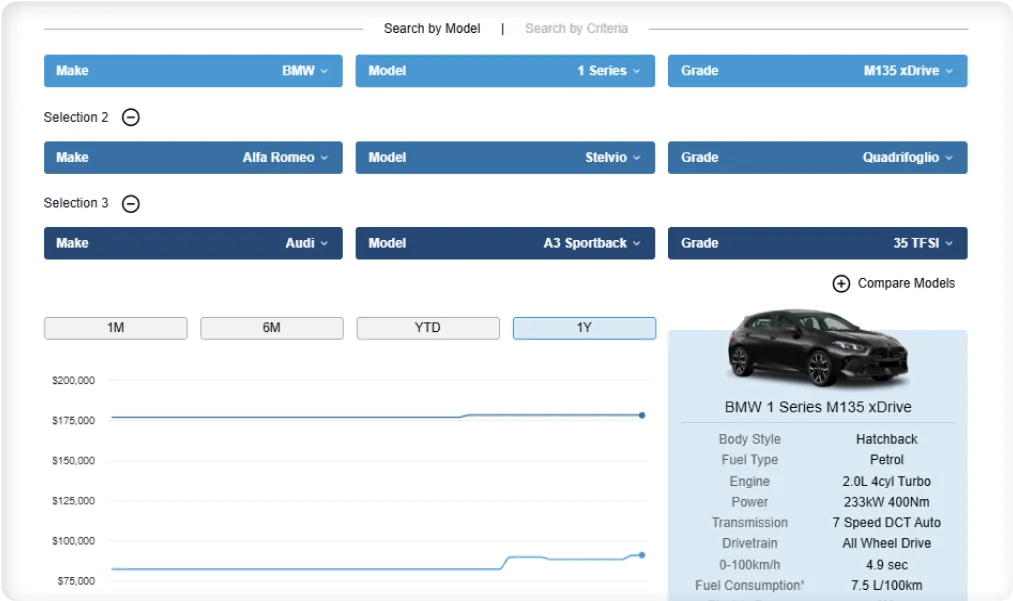This screenshot has width=1013, height=601.
Task: Click the BMW 1 Series M135 xDrive title
Action: click(818, 407)
